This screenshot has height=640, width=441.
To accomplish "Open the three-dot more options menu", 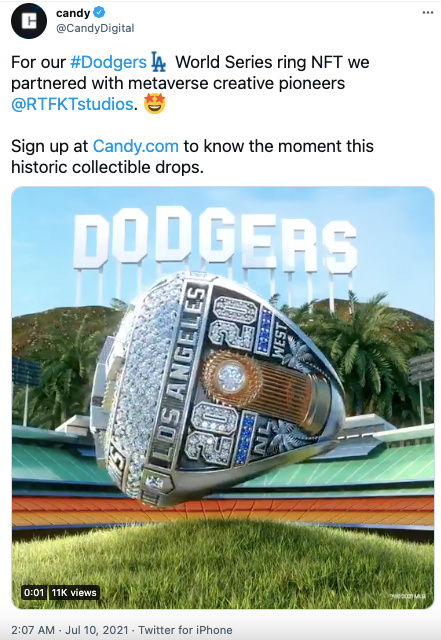I will (x=428, y=13).
